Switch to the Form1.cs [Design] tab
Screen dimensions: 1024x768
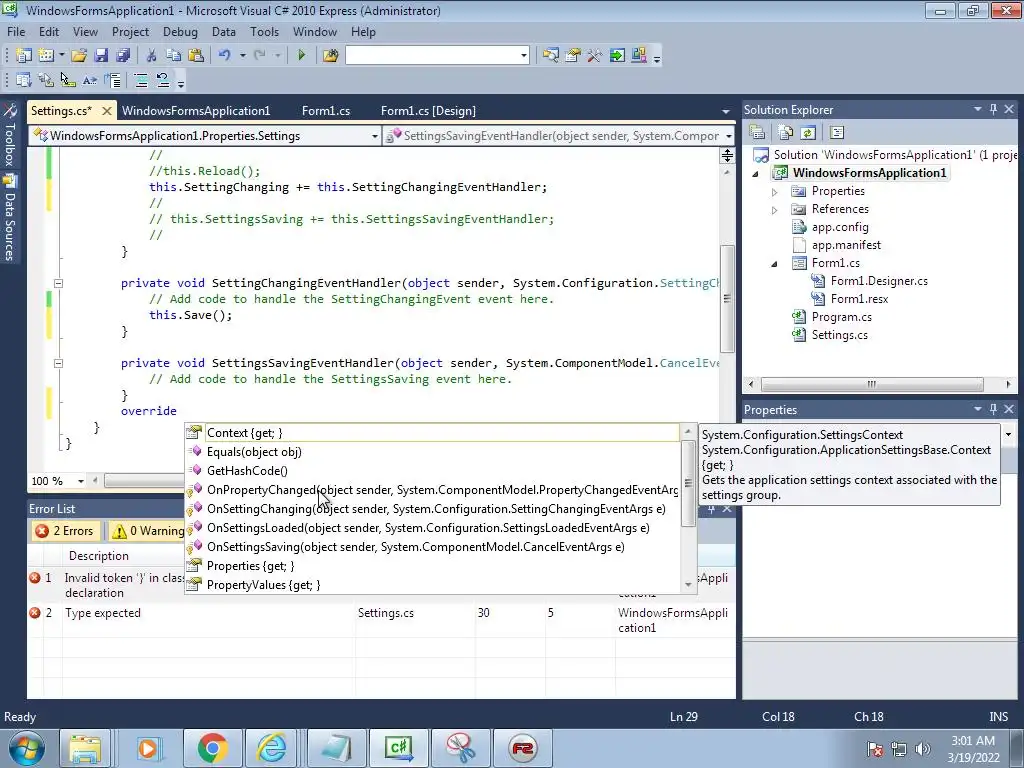coord(428,110)
